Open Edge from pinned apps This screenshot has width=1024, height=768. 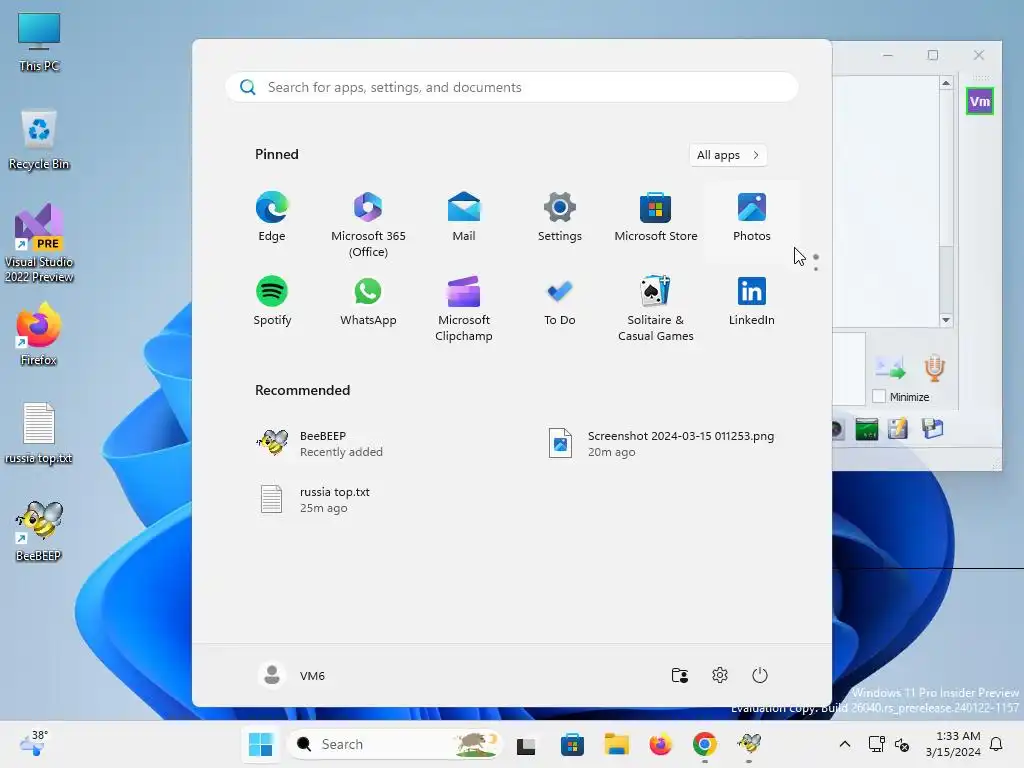(272, 217)
